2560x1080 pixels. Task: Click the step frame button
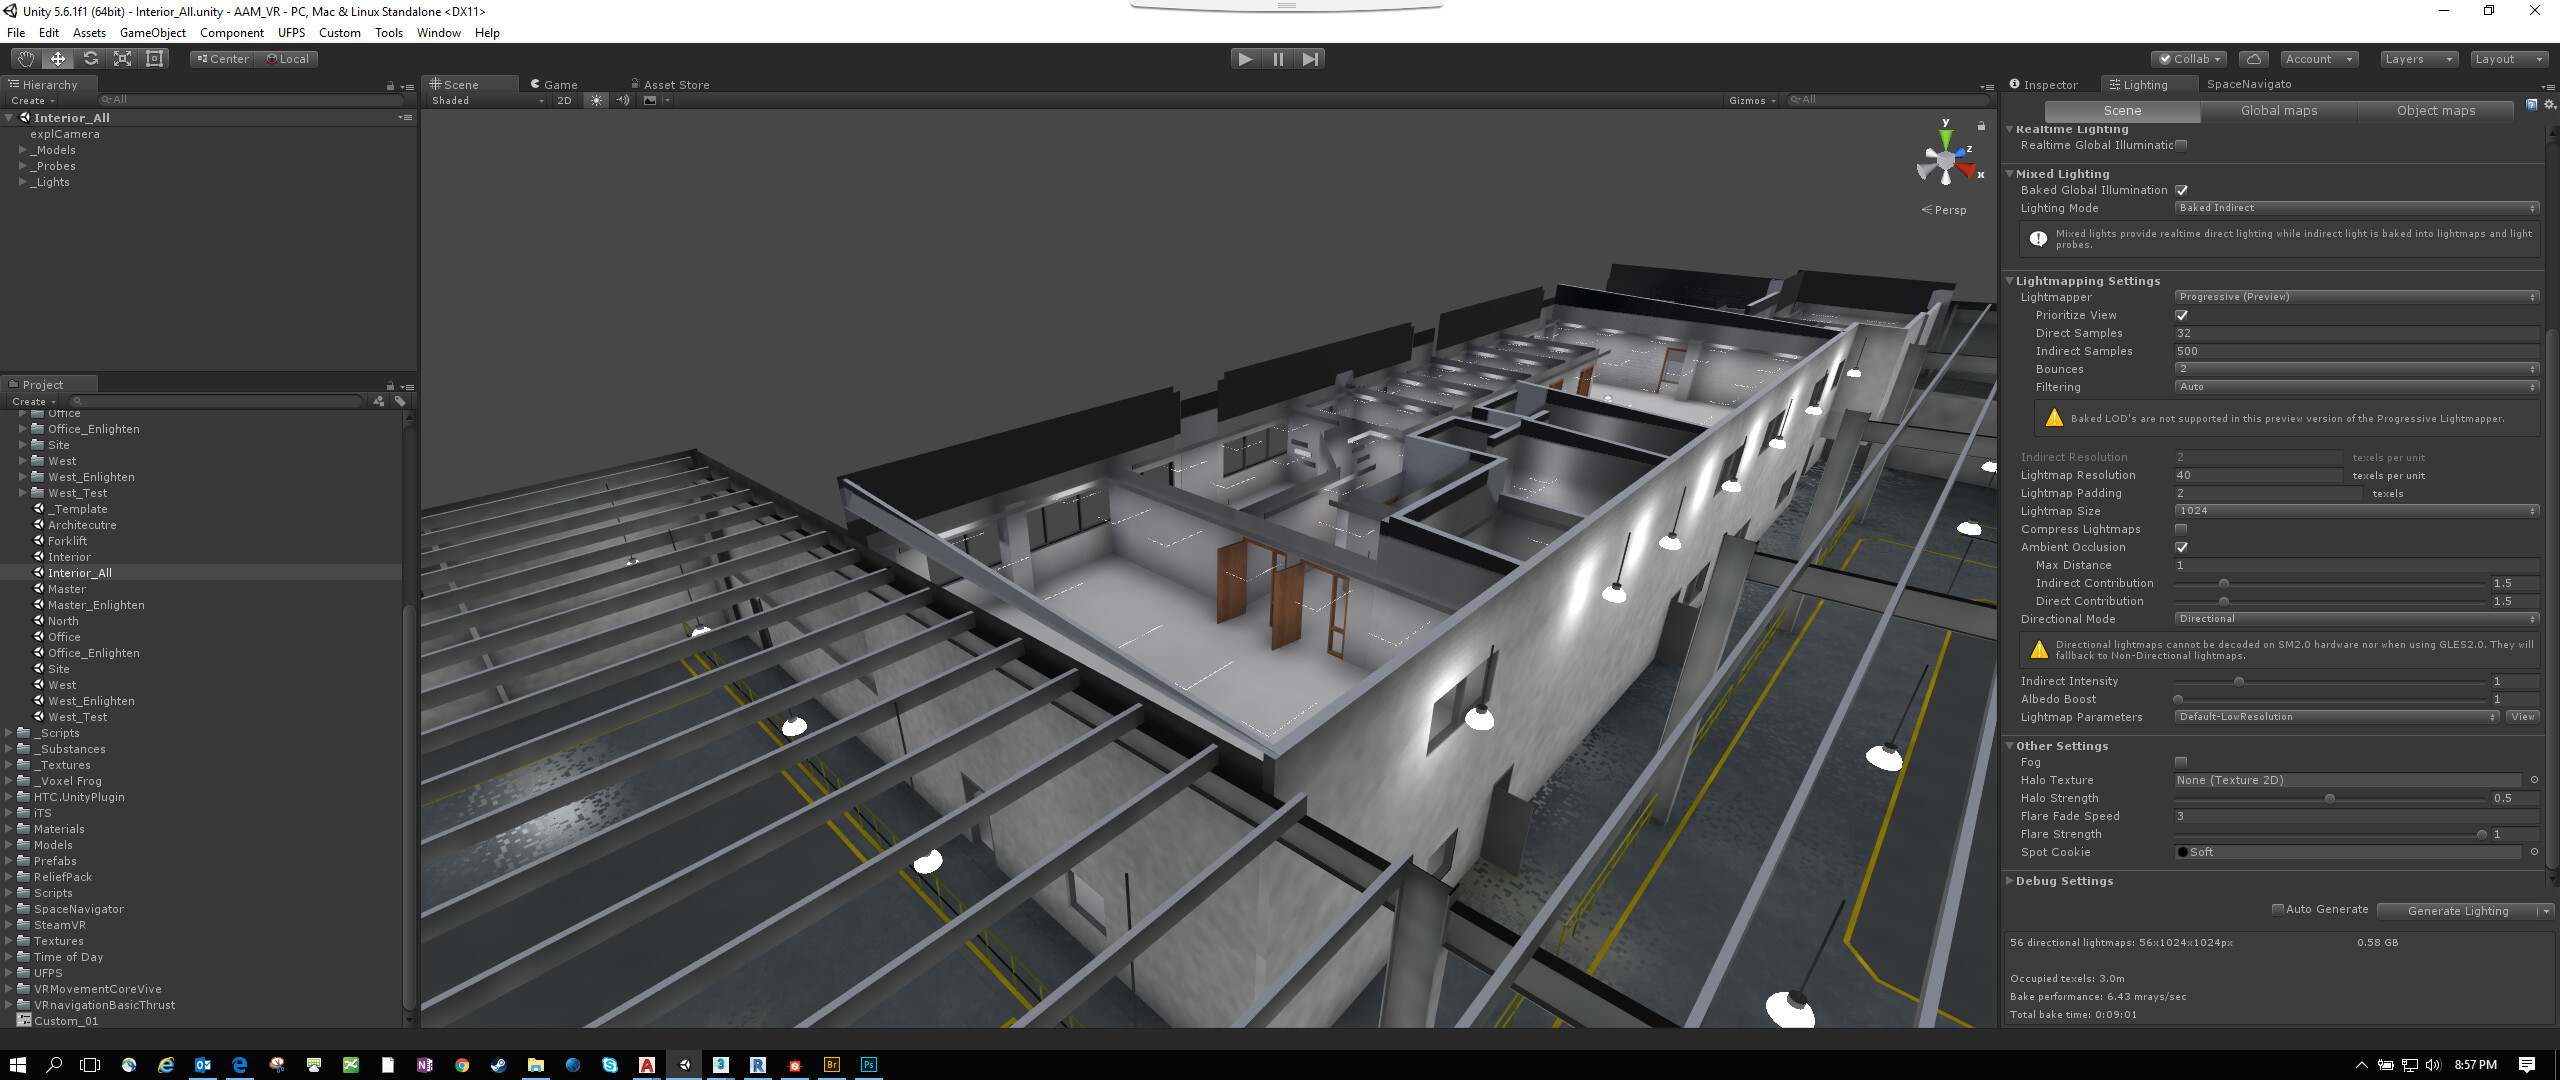(x=1311, y=59)
